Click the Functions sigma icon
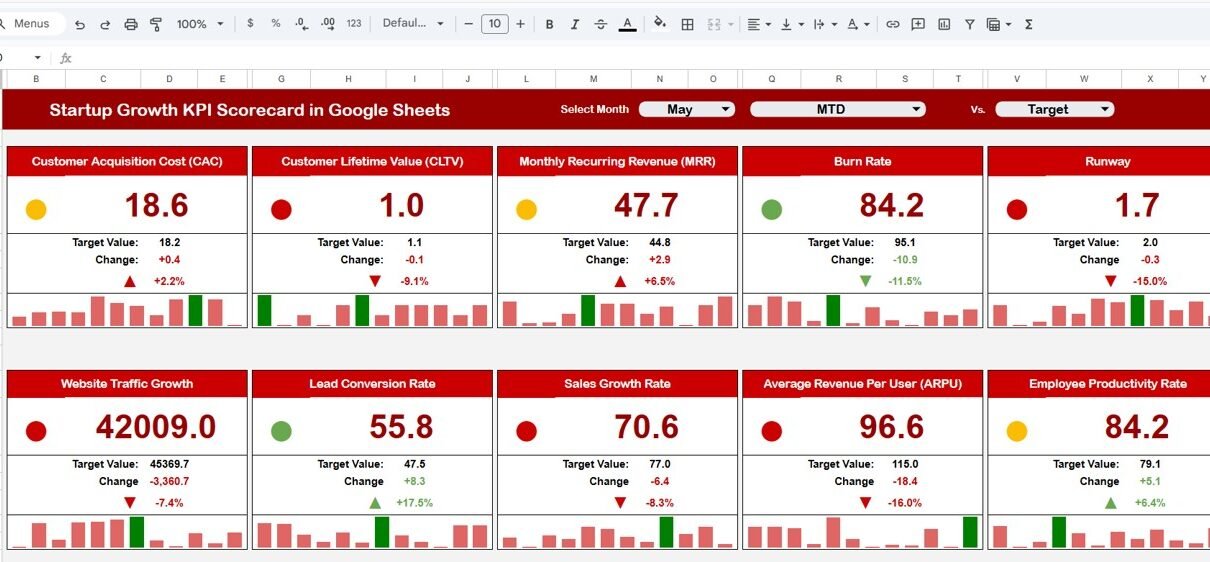Image resolution: width=1210 pixels, height=562 pixels. 1029,24
